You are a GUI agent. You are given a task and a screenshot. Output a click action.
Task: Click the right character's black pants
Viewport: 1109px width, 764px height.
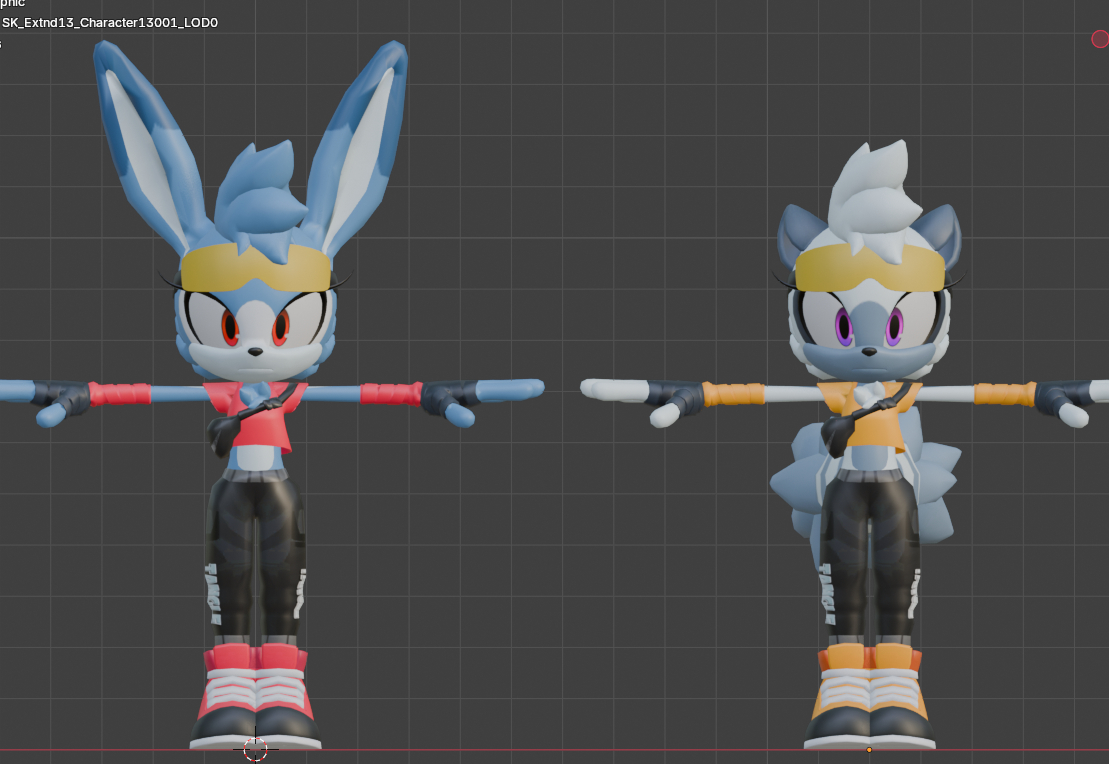868,540
